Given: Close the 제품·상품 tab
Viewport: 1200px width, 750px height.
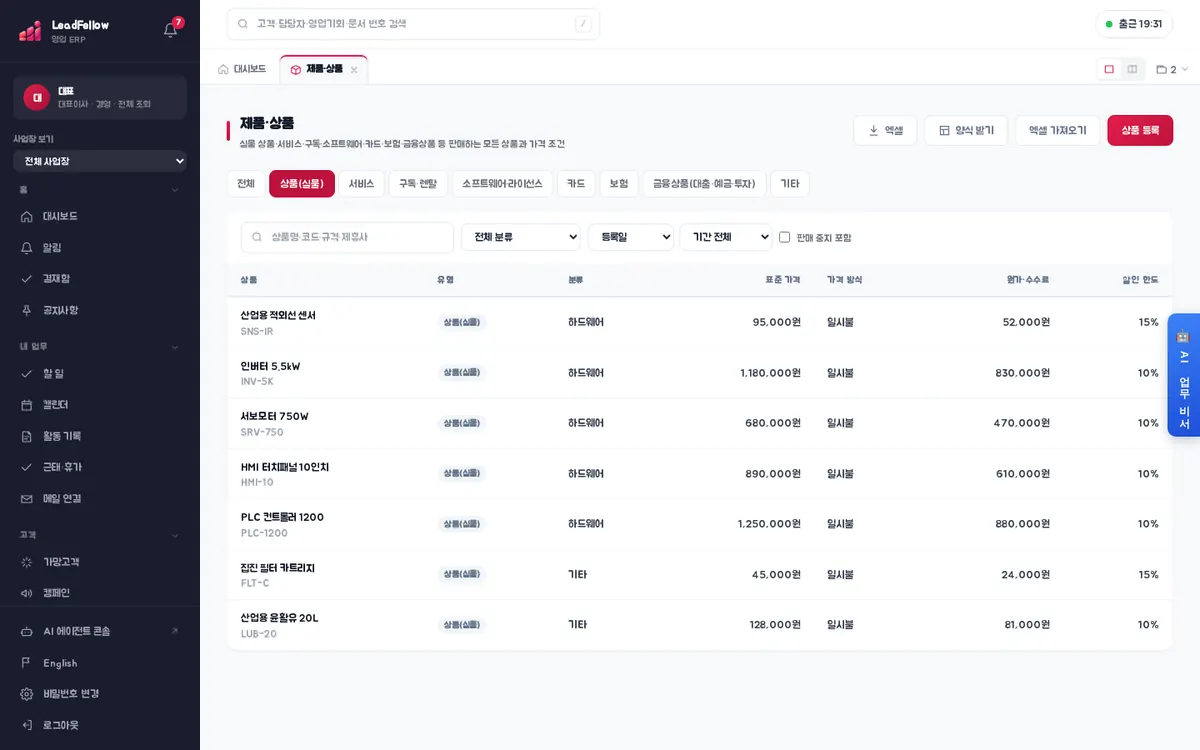Looking at the screenshot, I should [354, 70].
